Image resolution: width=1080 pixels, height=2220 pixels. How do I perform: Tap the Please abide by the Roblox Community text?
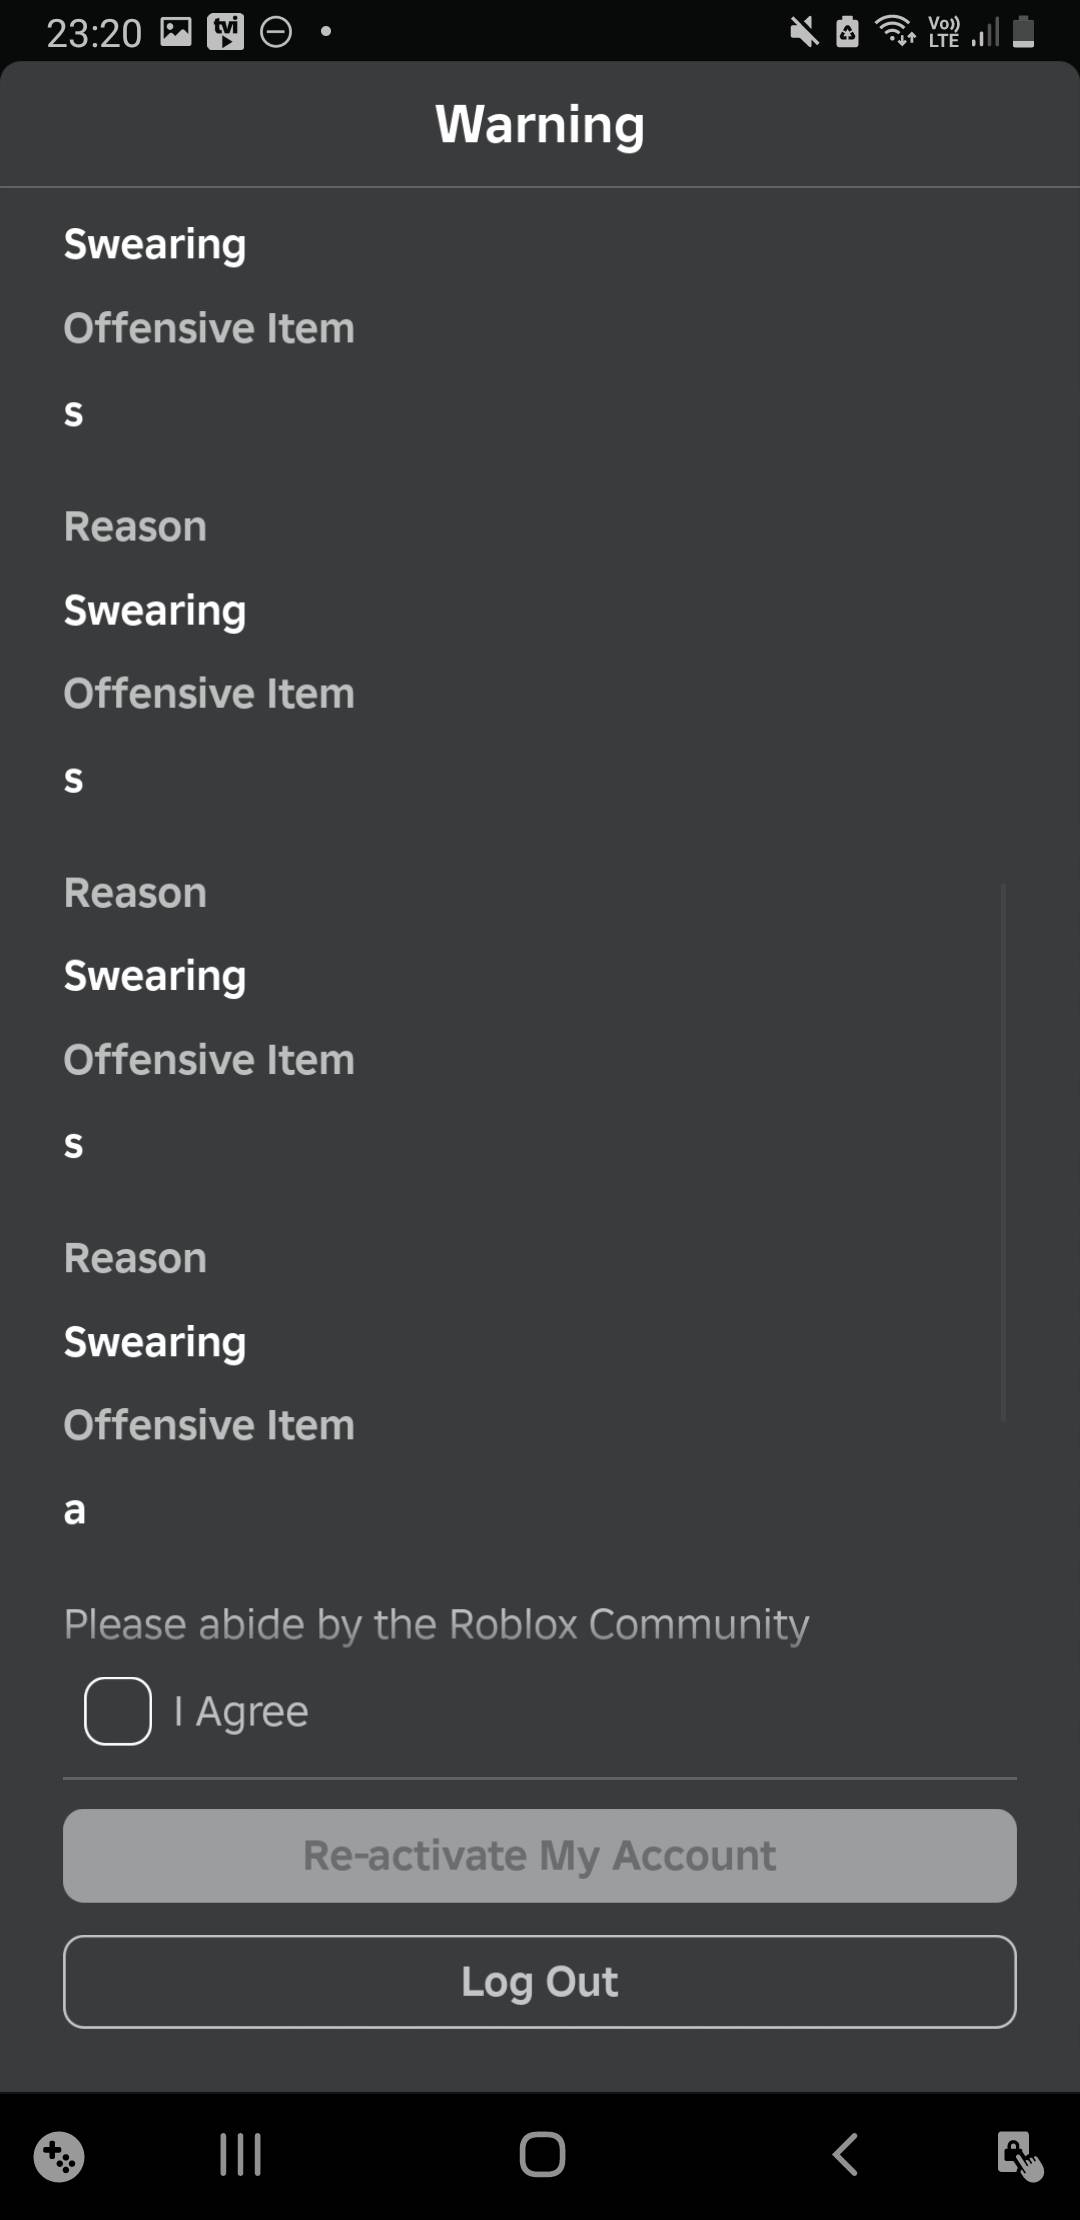coord(437,1625)
